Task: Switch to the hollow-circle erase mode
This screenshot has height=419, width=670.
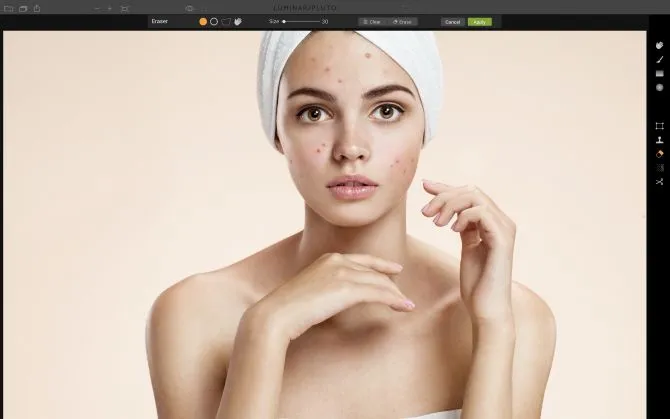Action: (214, 21)
